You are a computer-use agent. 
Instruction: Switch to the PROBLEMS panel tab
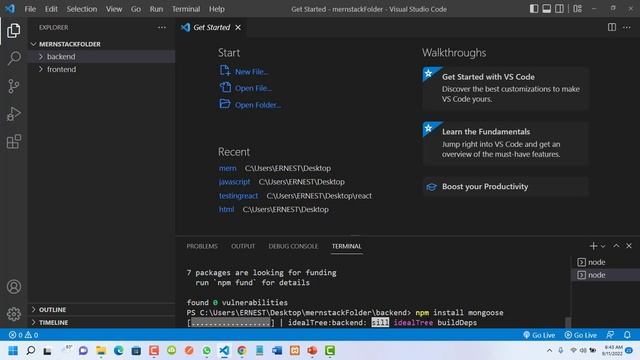click(202, 246)
